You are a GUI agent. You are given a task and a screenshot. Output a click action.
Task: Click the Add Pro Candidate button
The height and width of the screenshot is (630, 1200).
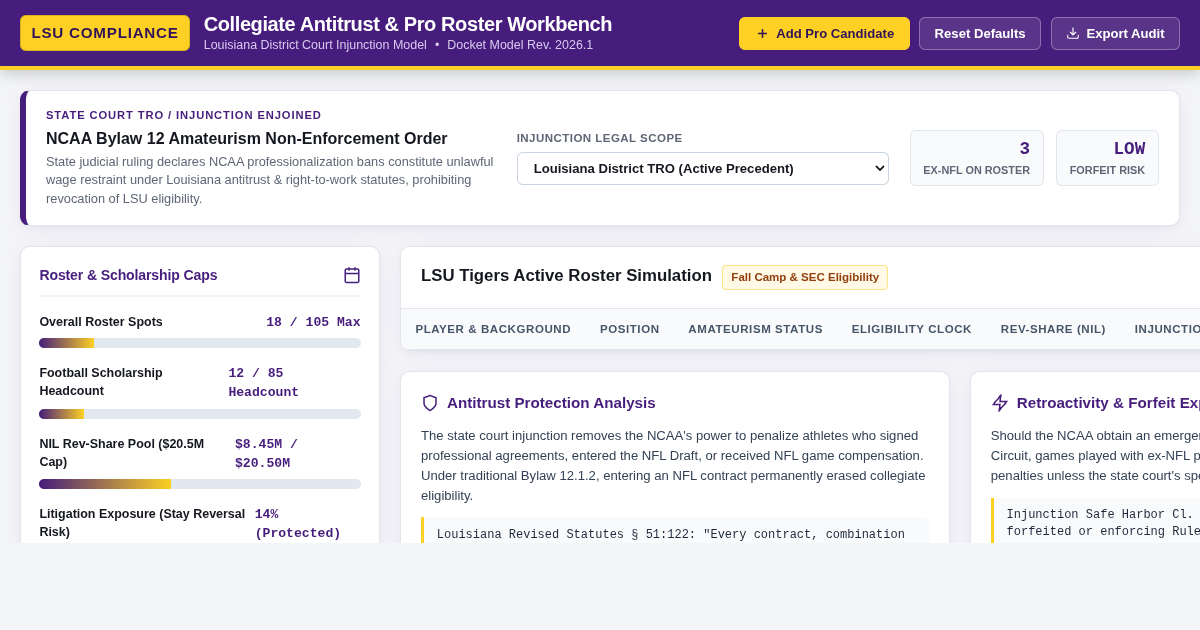[825, 33]
